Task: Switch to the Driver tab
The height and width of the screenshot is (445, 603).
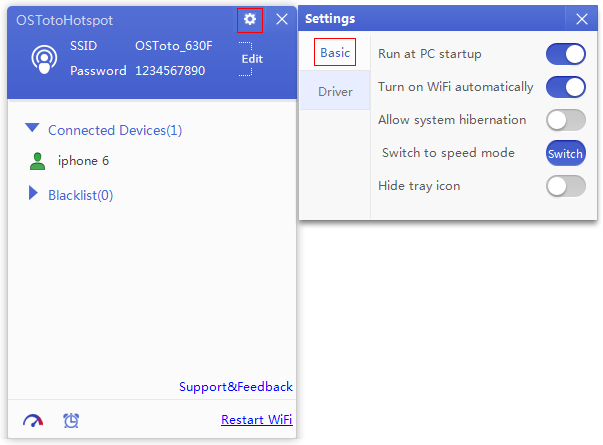Action: click(335, 92)
